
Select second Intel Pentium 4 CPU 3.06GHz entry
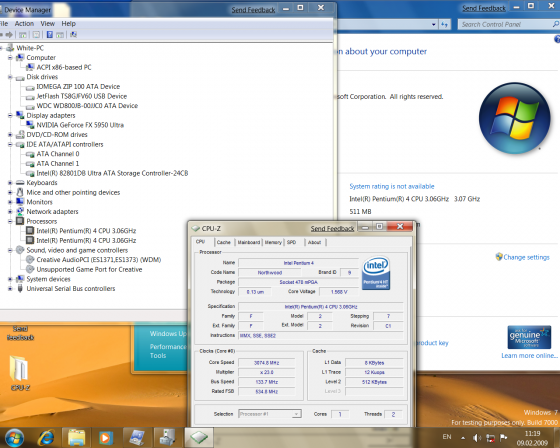click(x=86, y=240)
